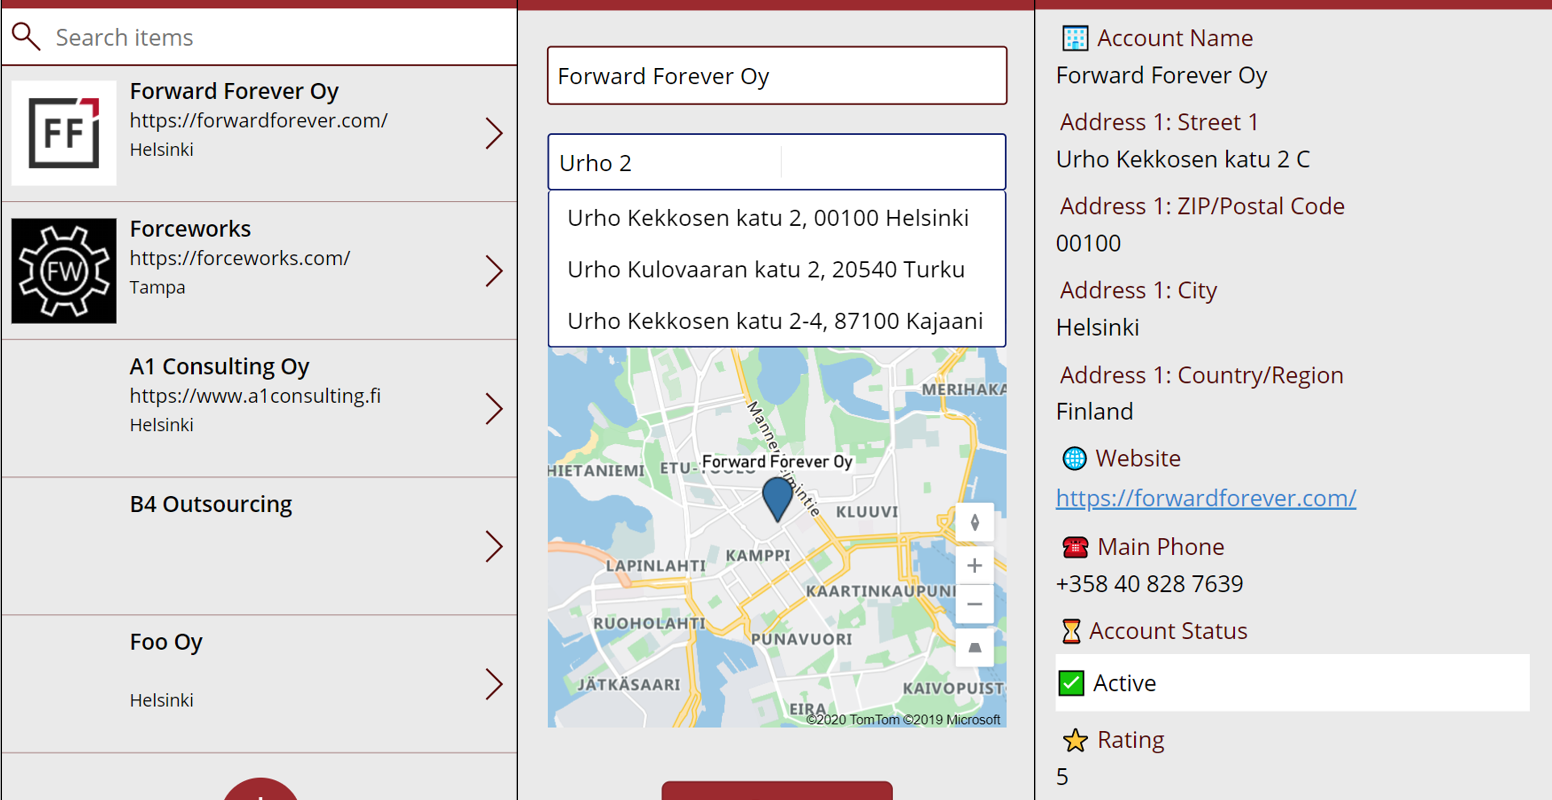The width and height of the screenshot is (1552, 800).
Task: Click https://www.a1consulting.fi text in list
Action: coord(255,396)
